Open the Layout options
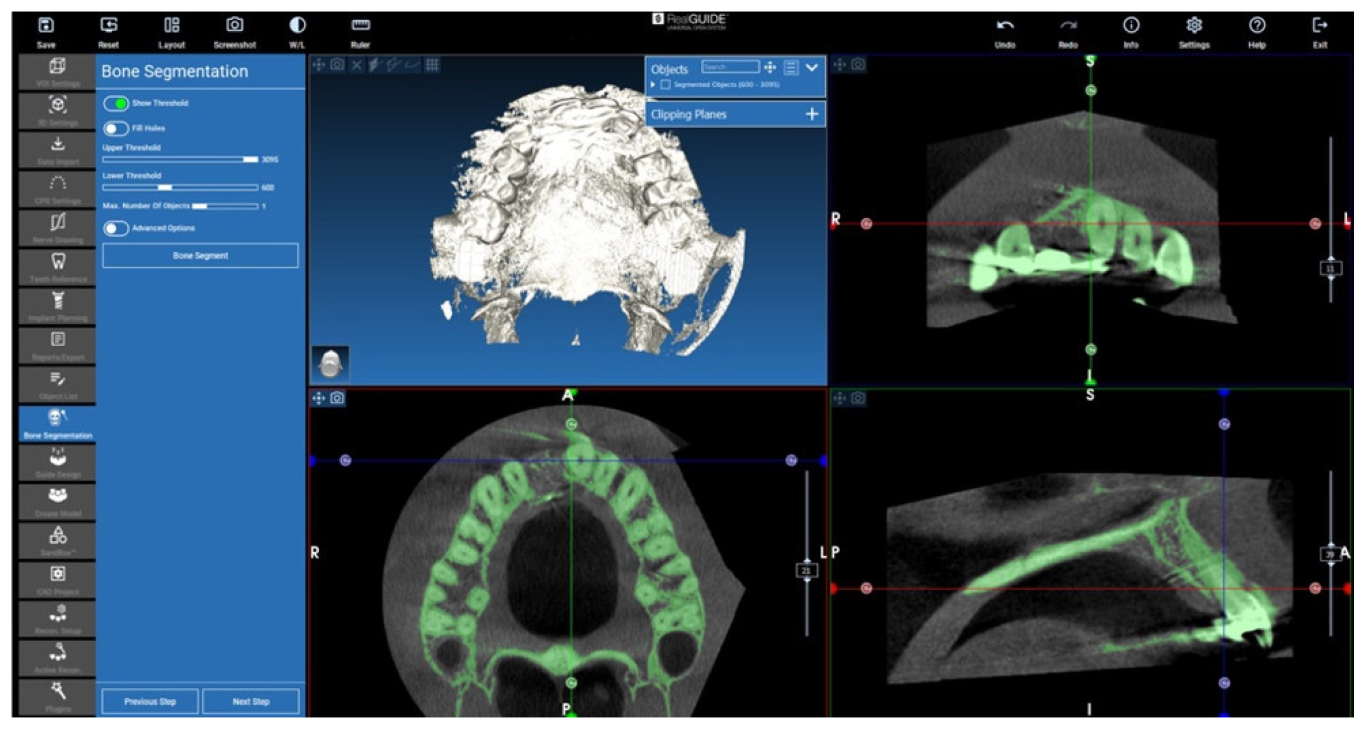1366x729 pixels. pyautogui.click(x=172, y=26)
